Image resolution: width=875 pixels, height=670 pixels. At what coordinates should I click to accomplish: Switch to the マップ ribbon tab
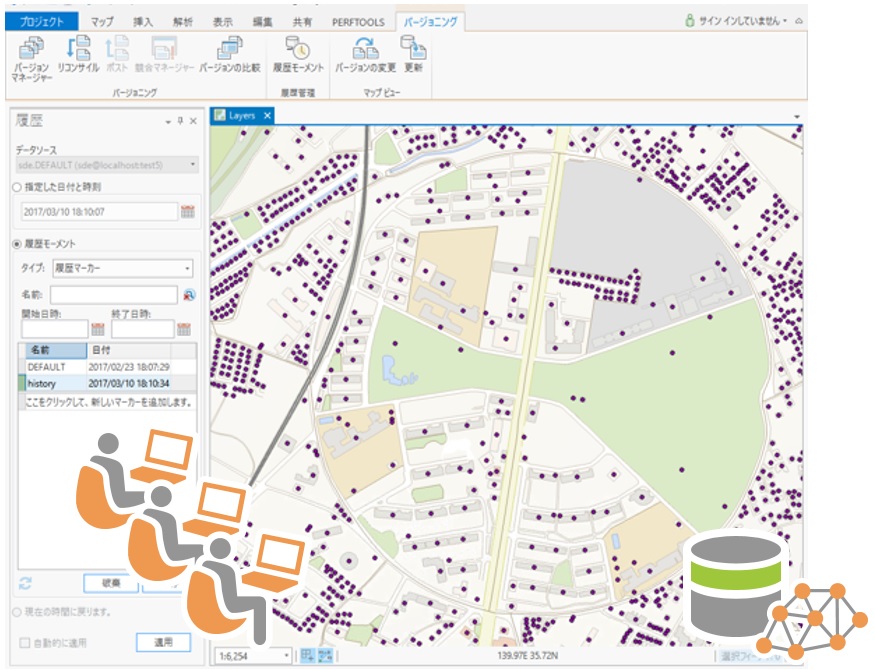(x=102, y=22)
